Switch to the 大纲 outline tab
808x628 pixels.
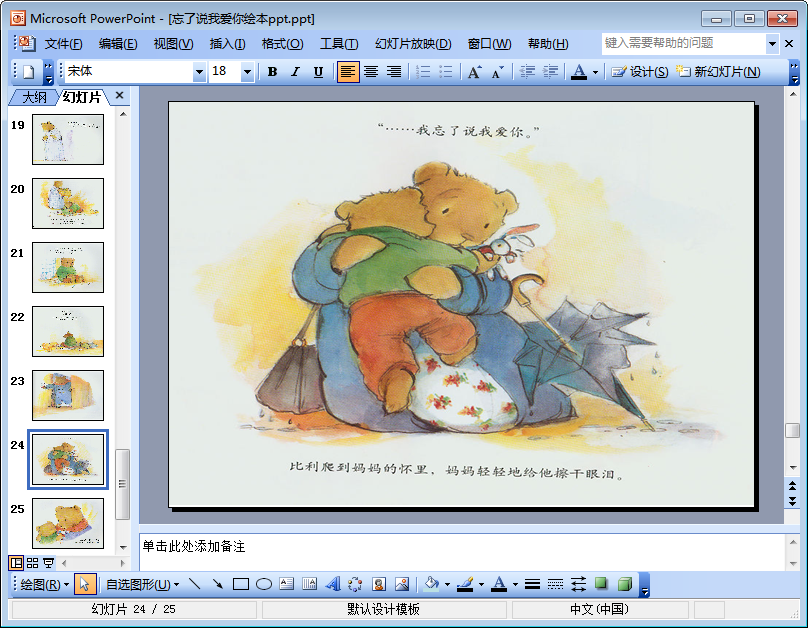[x=34, y=97]
